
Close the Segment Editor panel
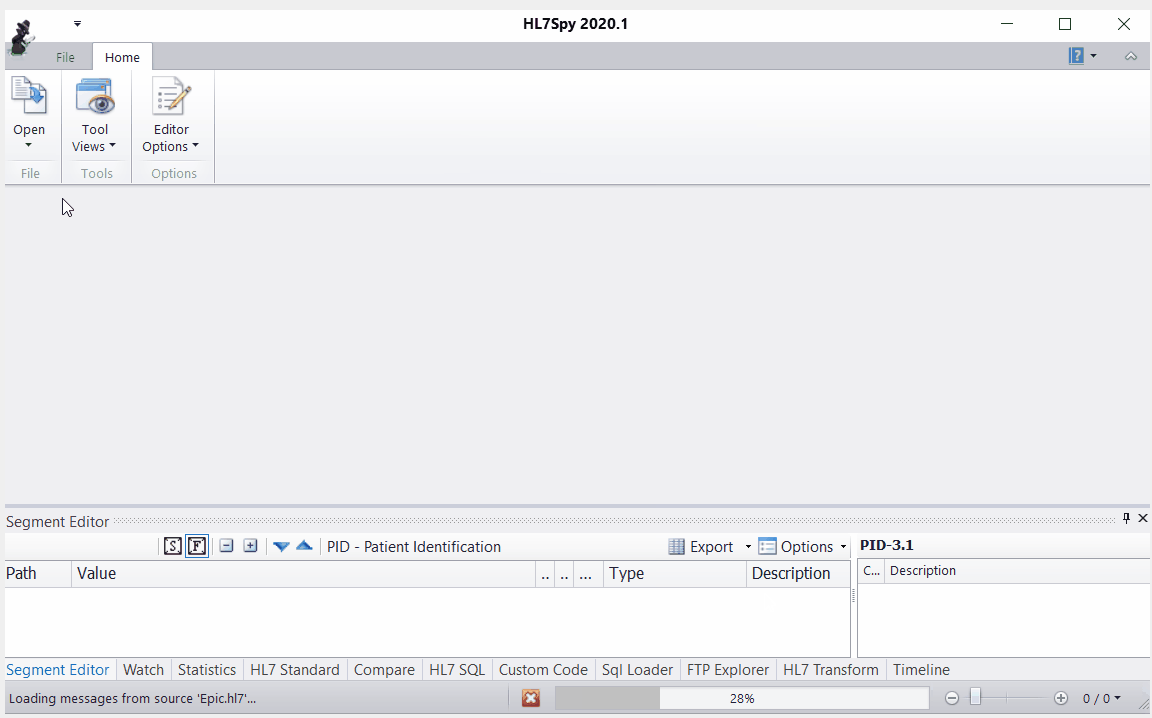point(1142,518)
